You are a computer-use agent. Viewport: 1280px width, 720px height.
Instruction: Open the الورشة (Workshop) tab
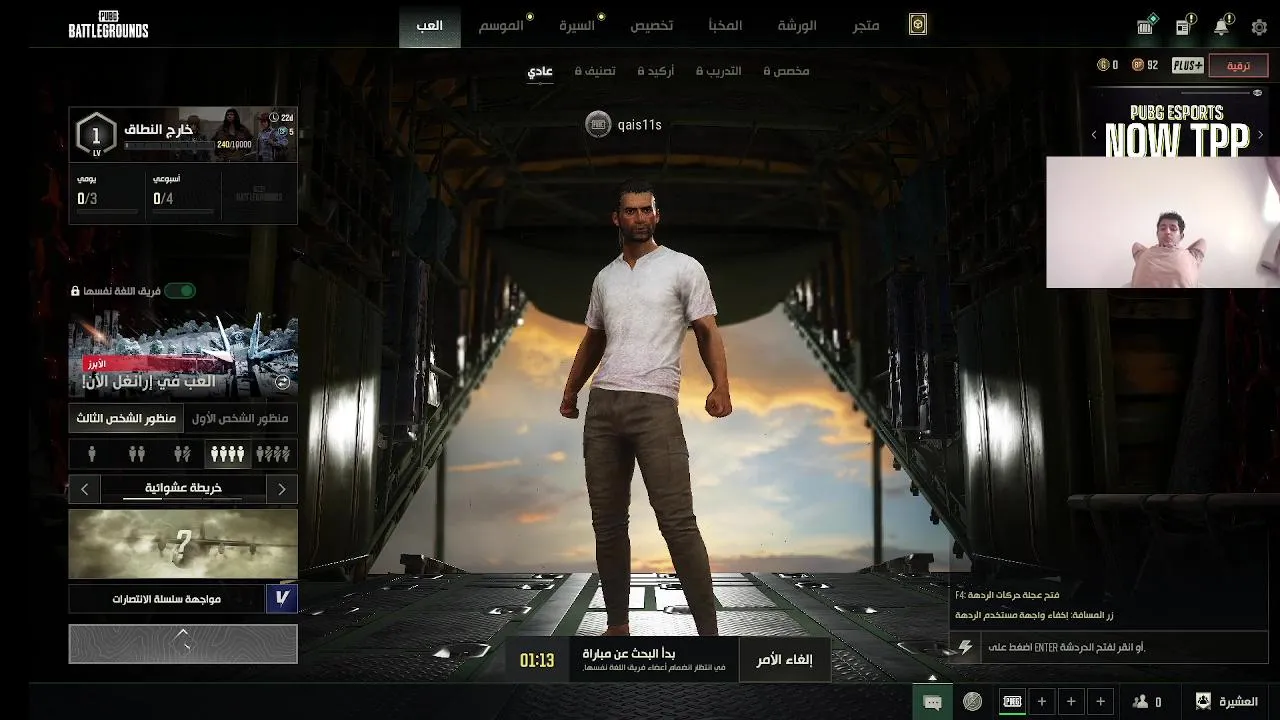coord(797,25)
